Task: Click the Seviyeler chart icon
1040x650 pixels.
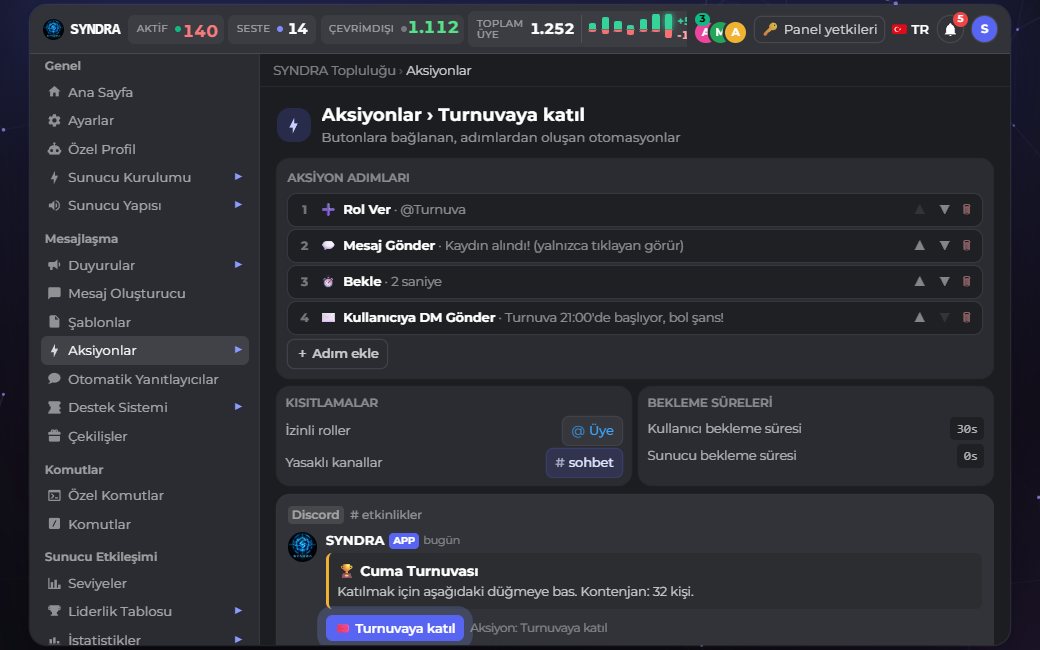Action: pyautogui.click(x=54, y=583)
